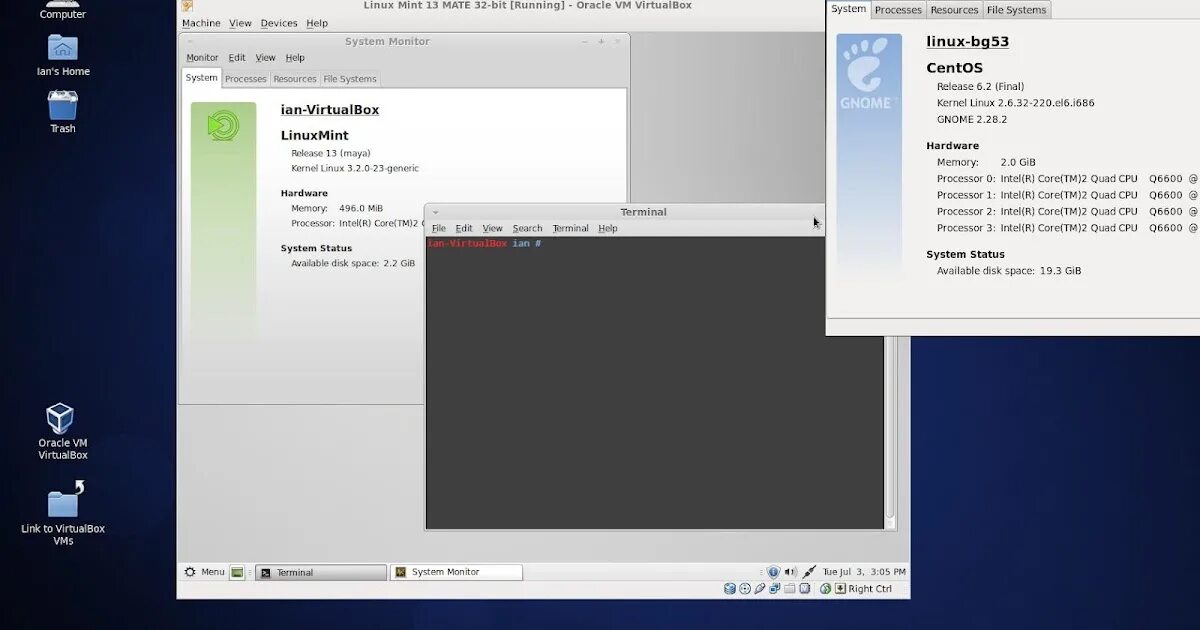Open the Devices menu in VirtualBox
The image size is (1200, 630).
[x=279, y=23]
